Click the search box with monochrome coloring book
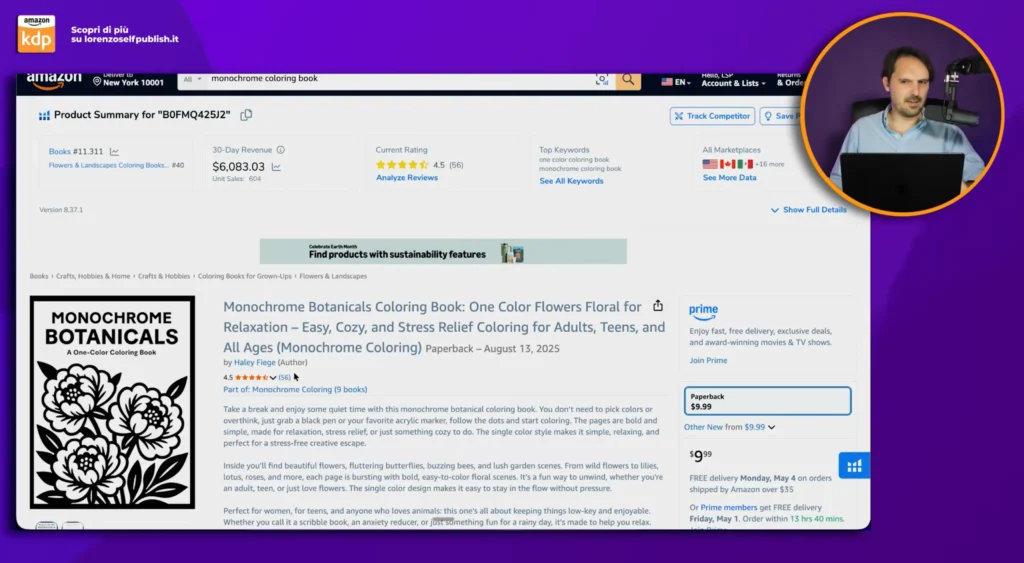 (x=400, y=80)
